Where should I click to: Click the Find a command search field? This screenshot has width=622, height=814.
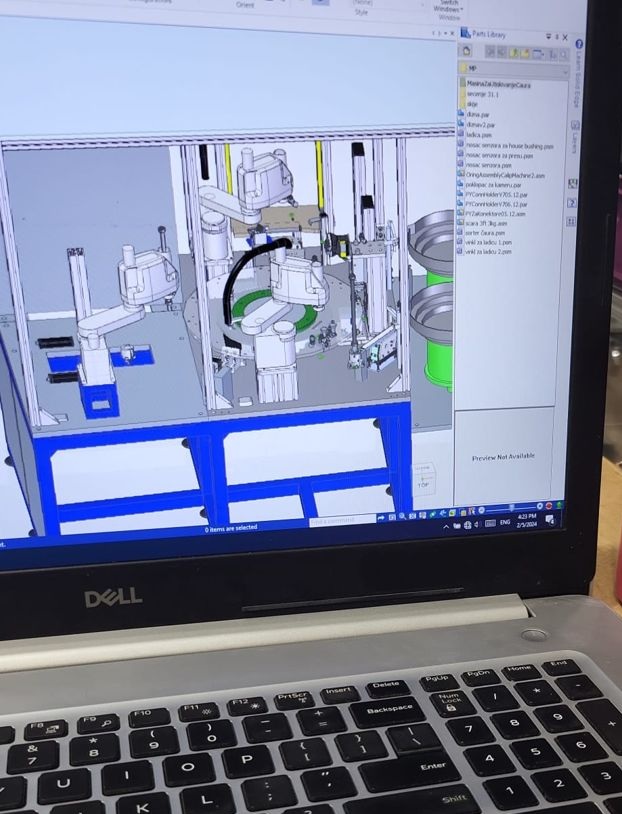click(x=342, y=520)
